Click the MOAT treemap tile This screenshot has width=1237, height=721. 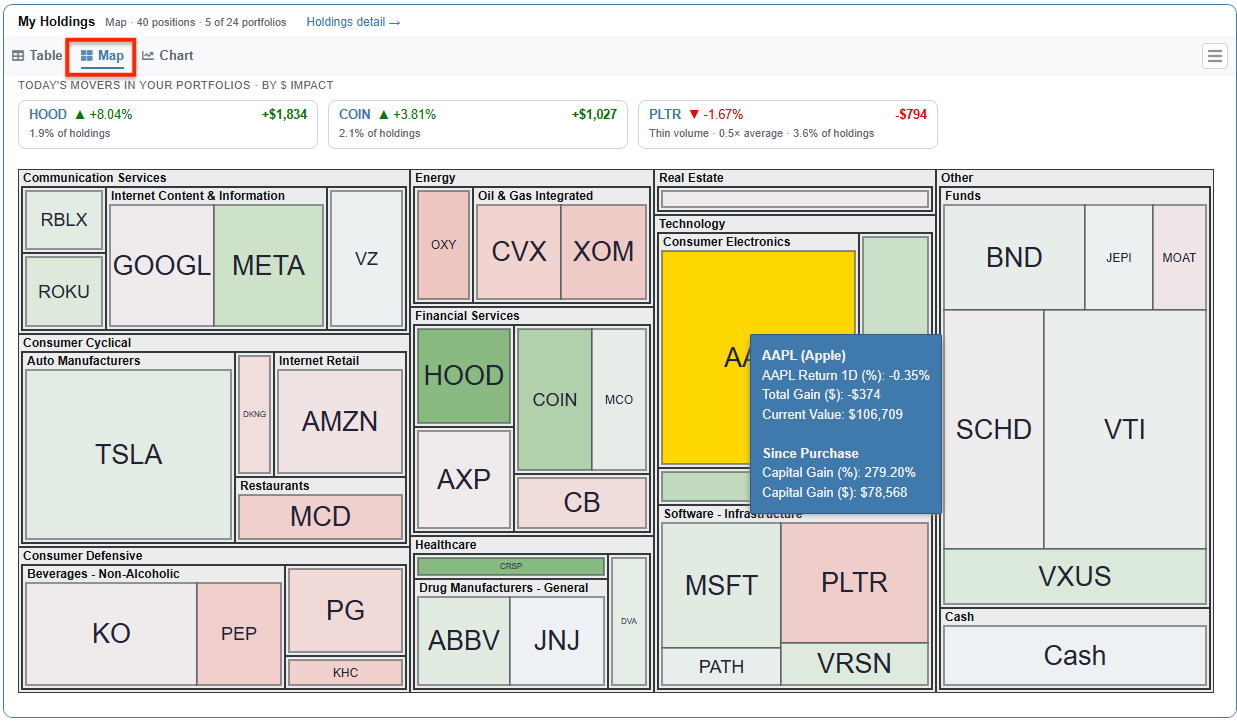click(x=1179, y=257)
